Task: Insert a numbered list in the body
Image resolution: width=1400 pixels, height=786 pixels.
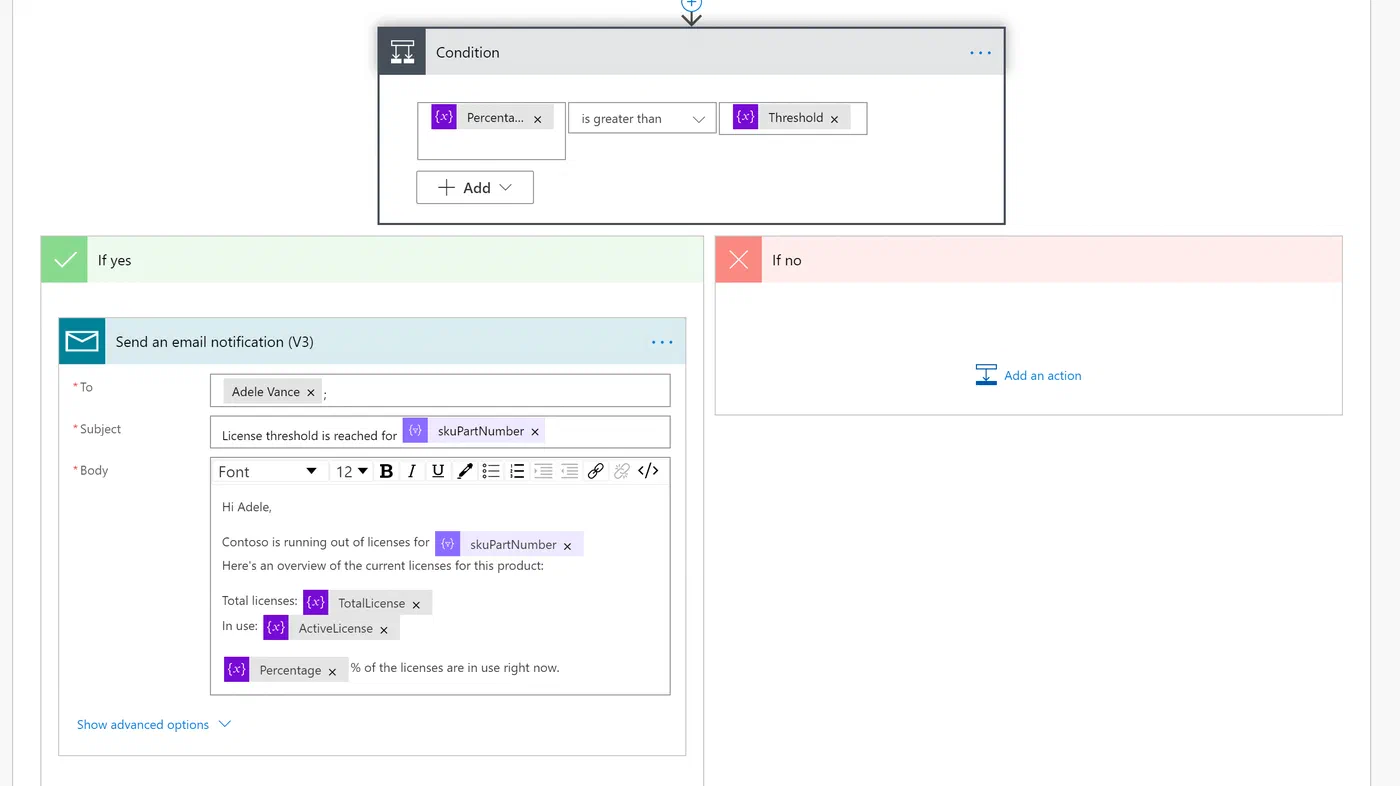Action: (517, 472)
